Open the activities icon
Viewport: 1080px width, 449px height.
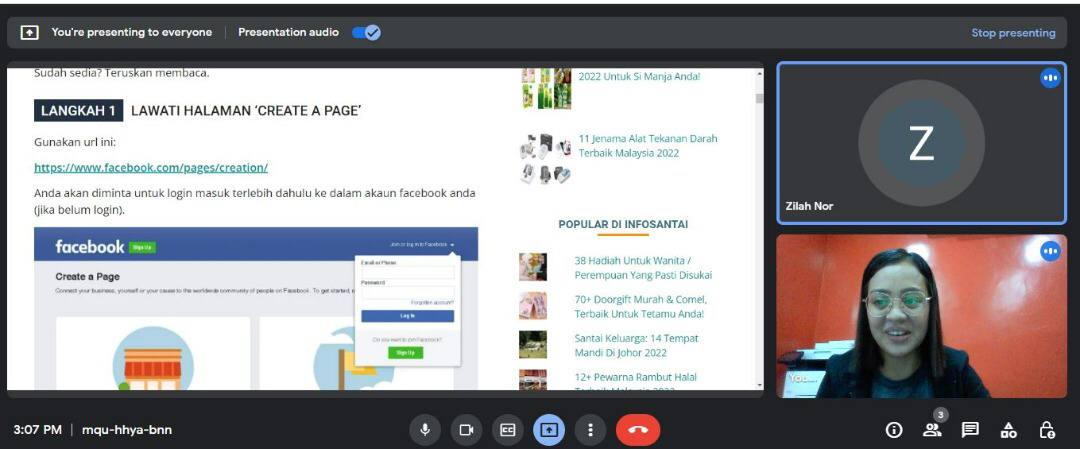click(x=1008, y=430)
